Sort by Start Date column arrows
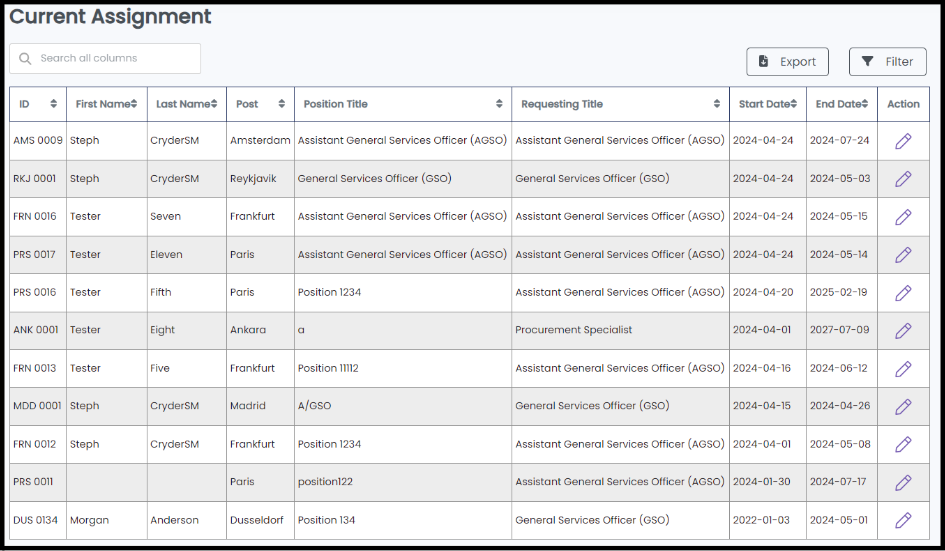This screenshot has height=551, width=945. pyautogui.click(x=793, y=104)
